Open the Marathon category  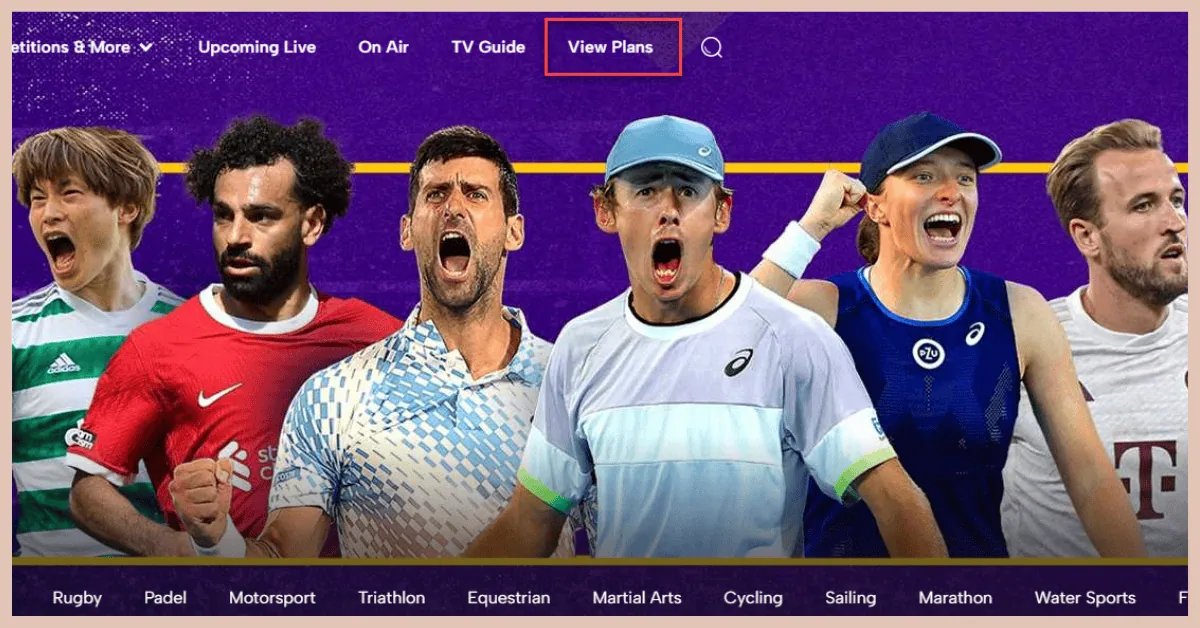(x=956, y=598)
